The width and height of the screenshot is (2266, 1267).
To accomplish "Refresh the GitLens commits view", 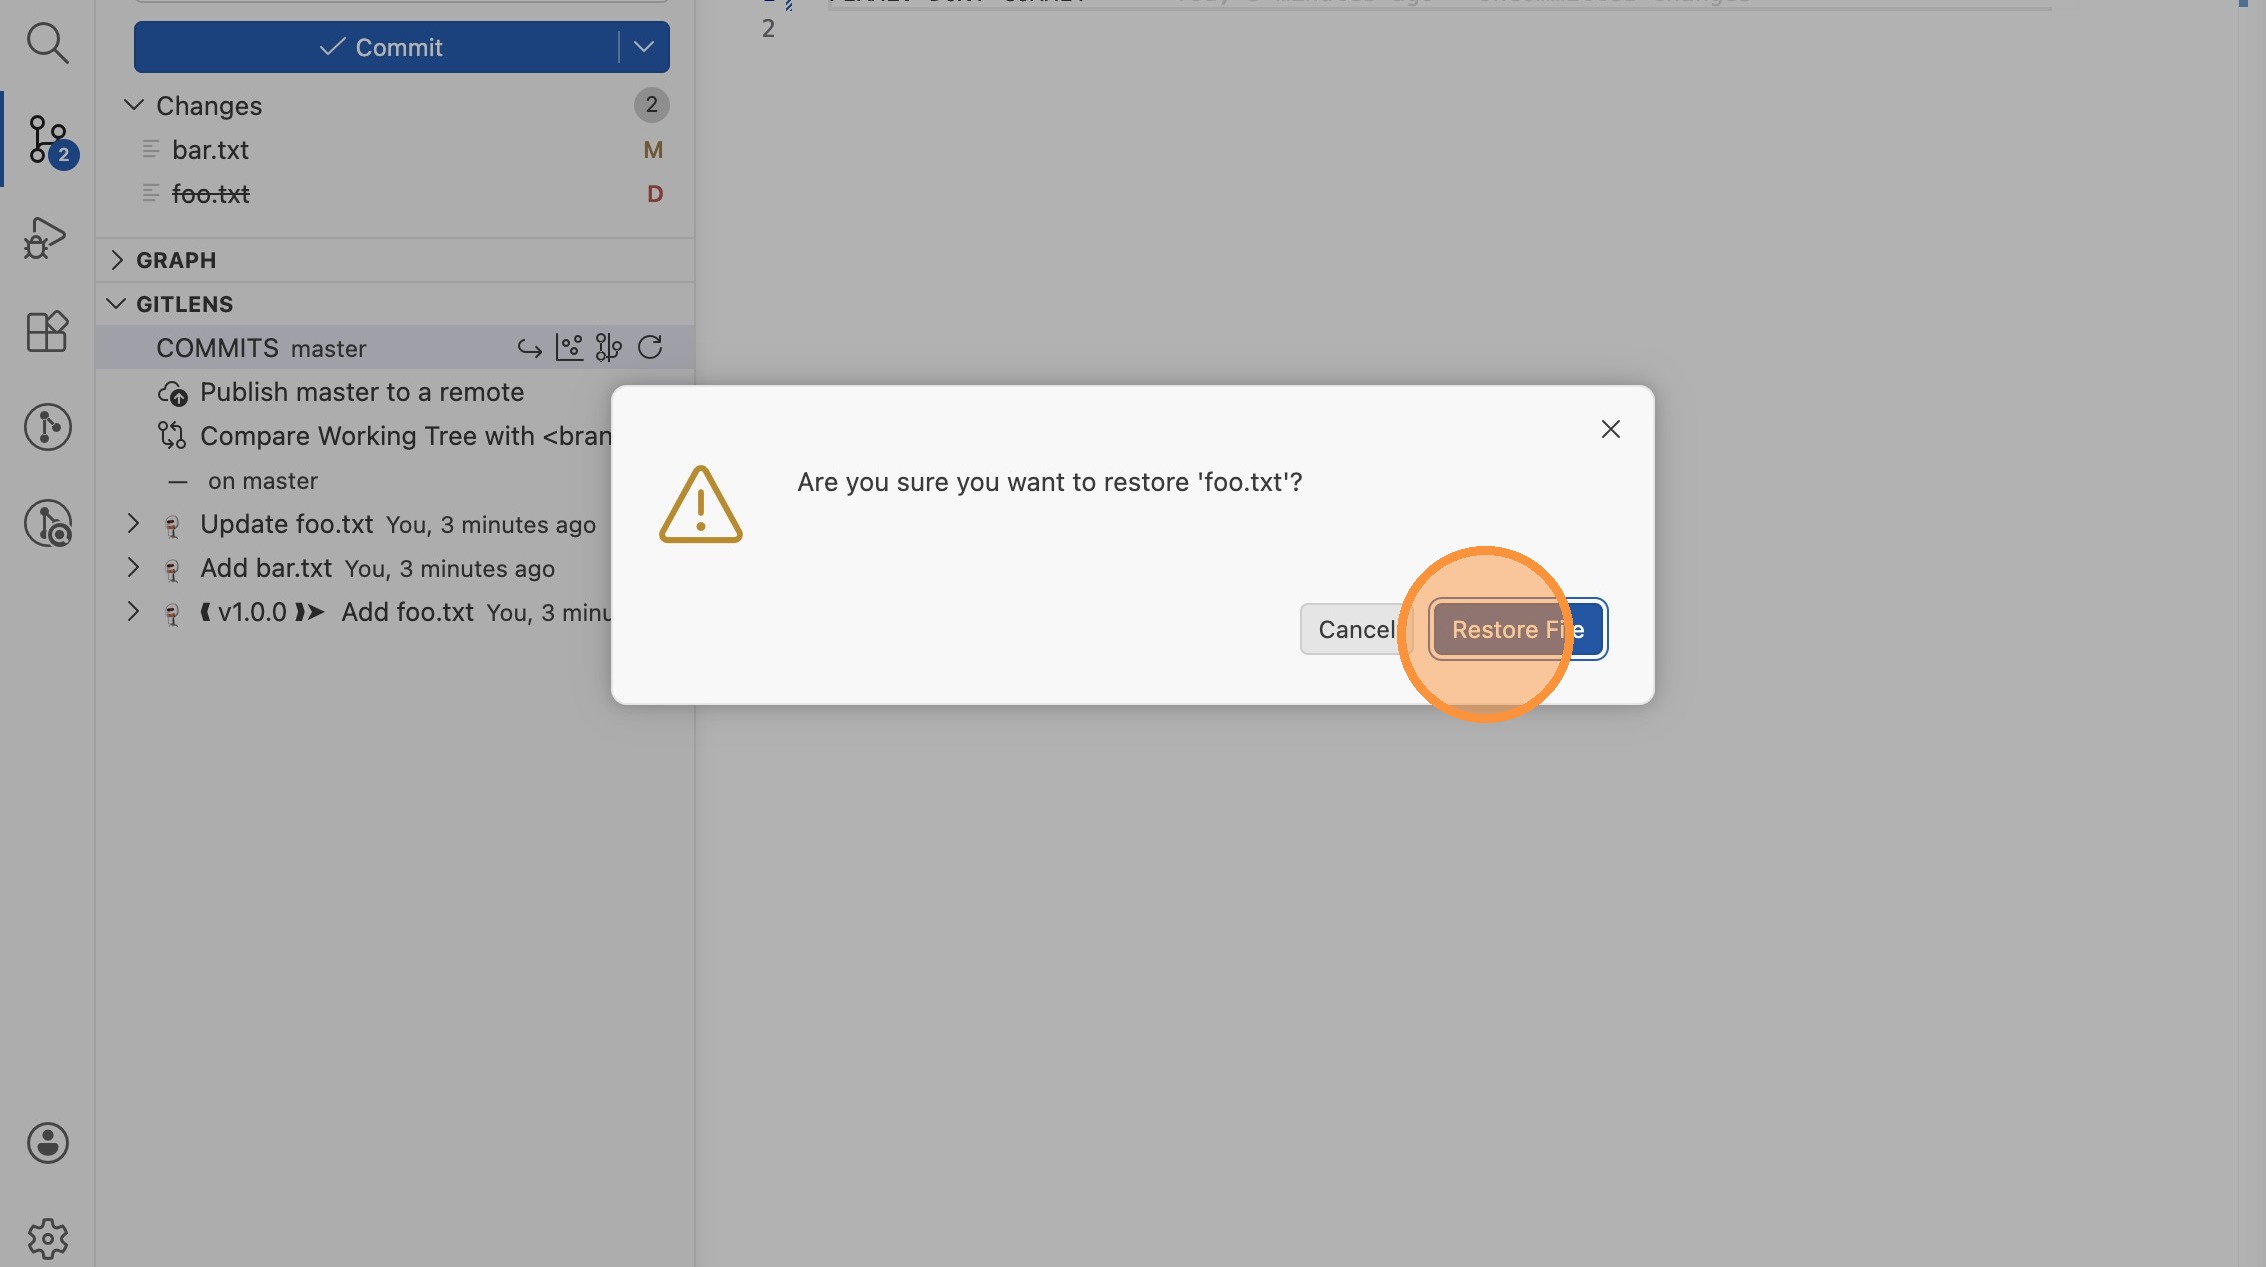I will (x=650, y=347).
